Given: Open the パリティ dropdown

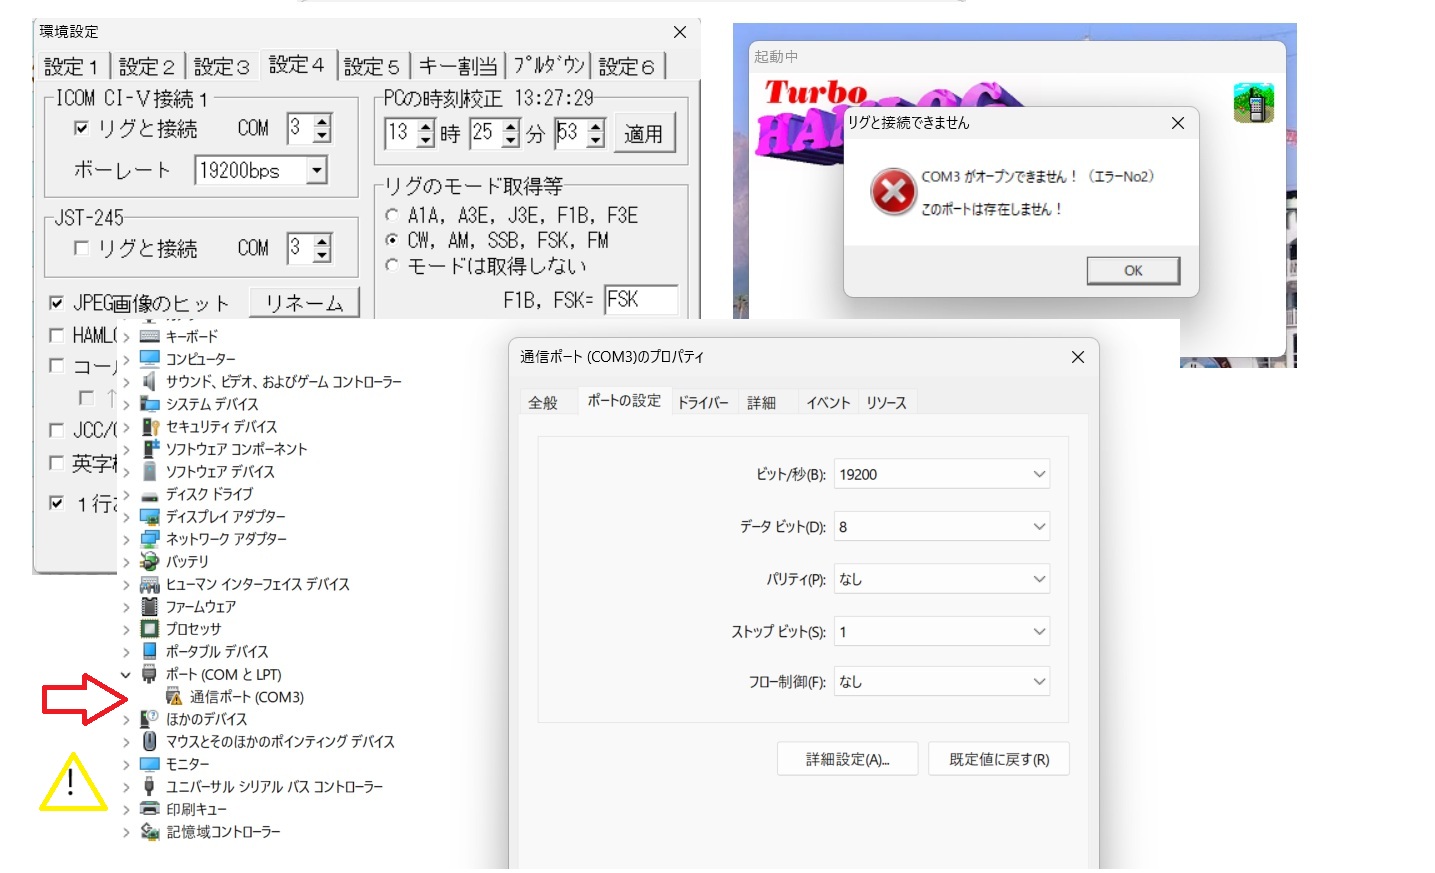Looking at the screenshot, I should click(941, 579).
